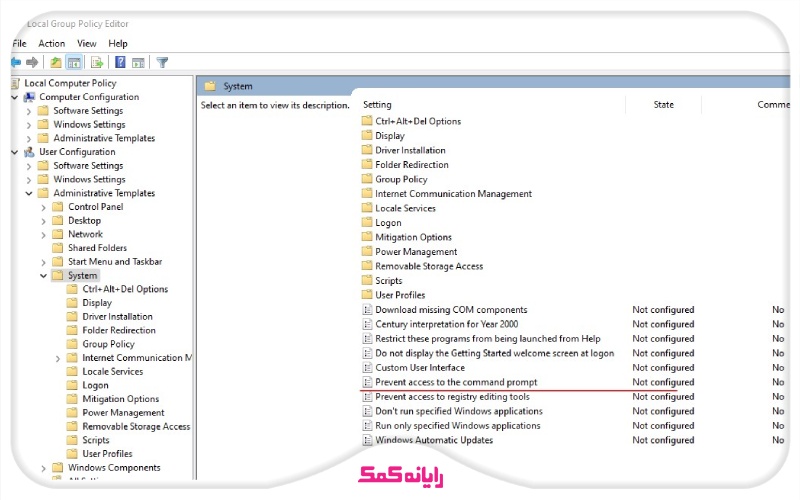Open Help via blue question mark icon
Screen dimensions: 800x500
point(120,62)
